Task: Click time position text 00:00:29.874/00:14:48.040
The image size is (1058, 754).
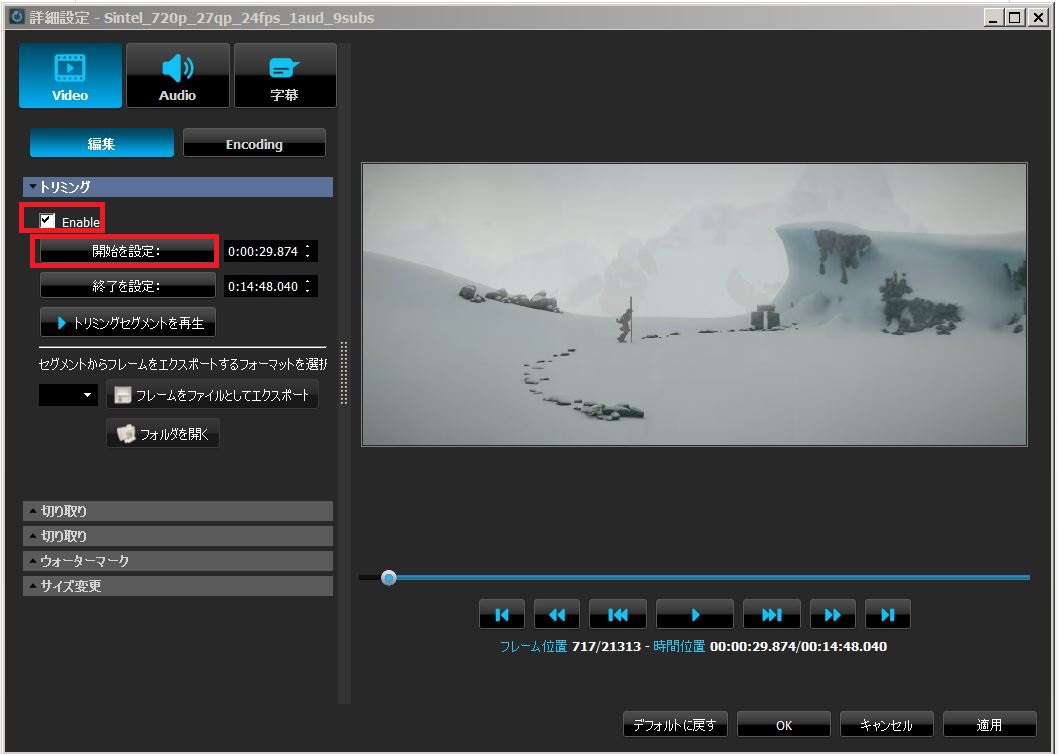Action: (798, 647)
